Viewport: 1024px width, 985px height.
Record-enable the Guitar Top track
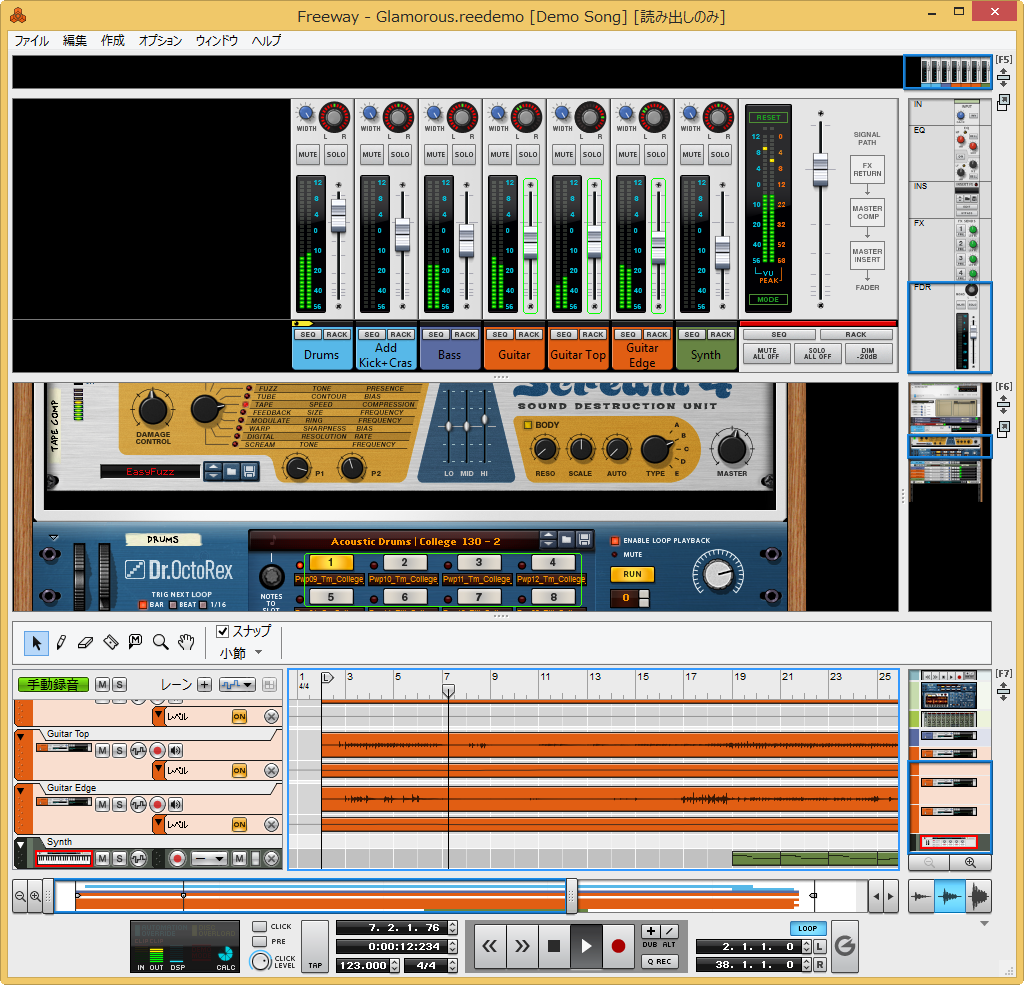click(x=157, y=751)
